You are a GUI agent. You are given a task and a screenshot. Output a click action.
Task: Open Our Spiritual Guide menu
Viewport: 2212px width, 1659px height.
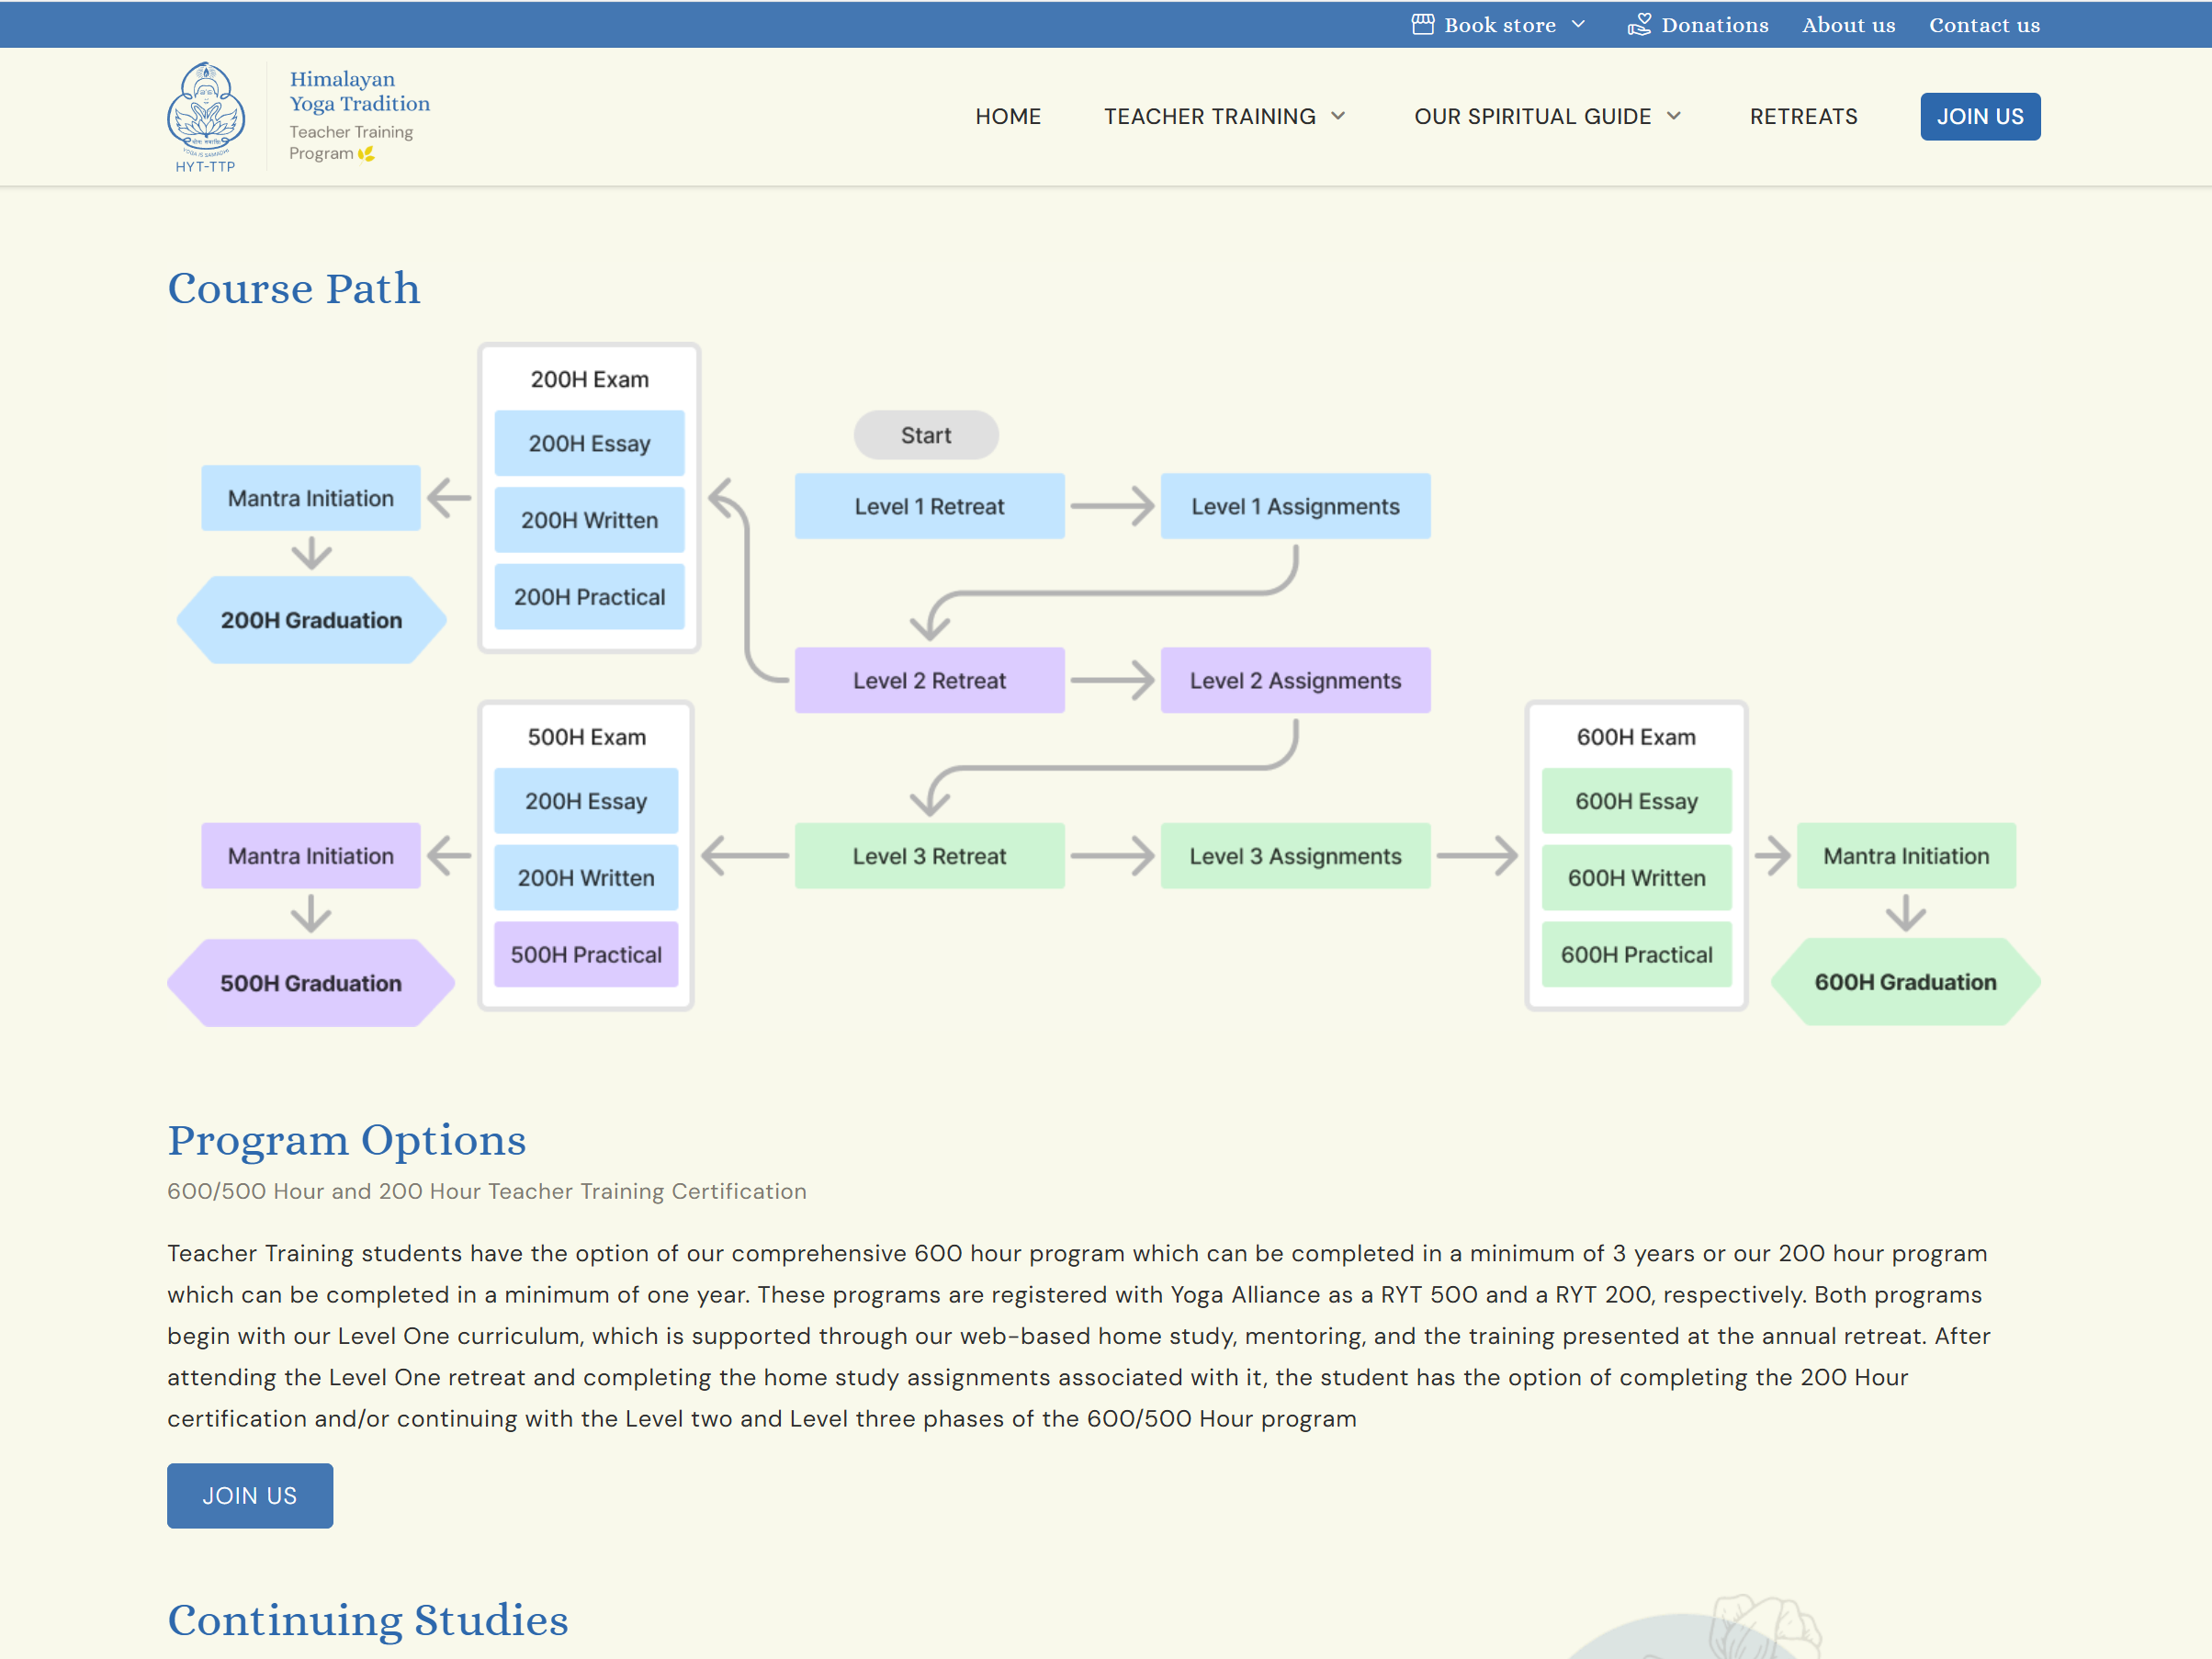1532,116
